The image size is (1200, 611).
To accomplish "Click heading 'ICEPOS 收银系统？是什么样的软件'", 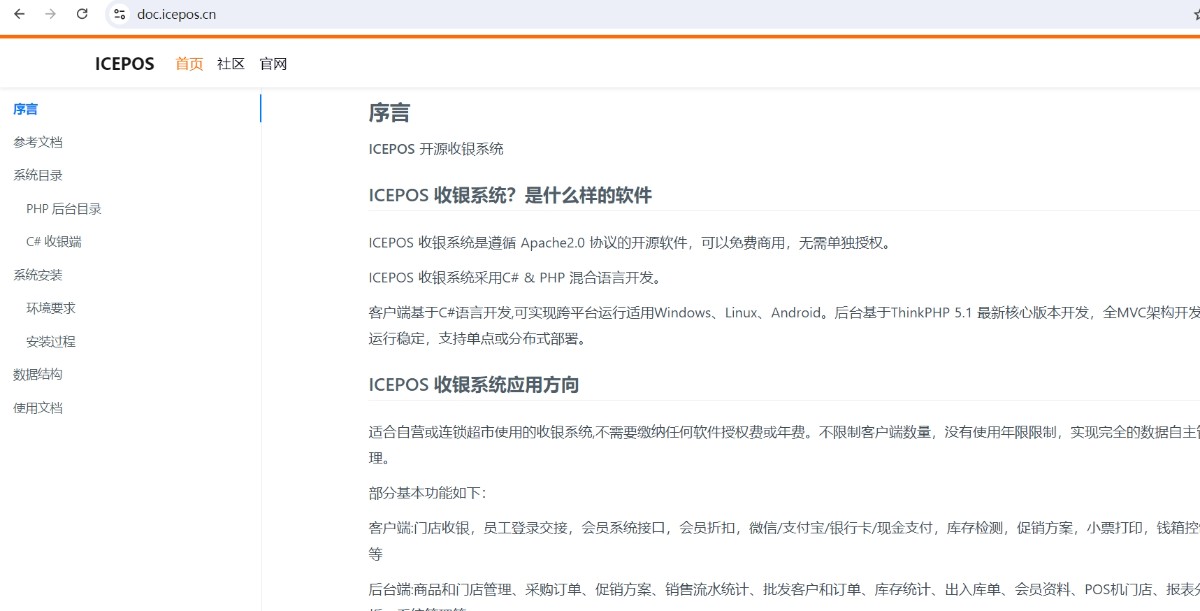I will 510,195.
